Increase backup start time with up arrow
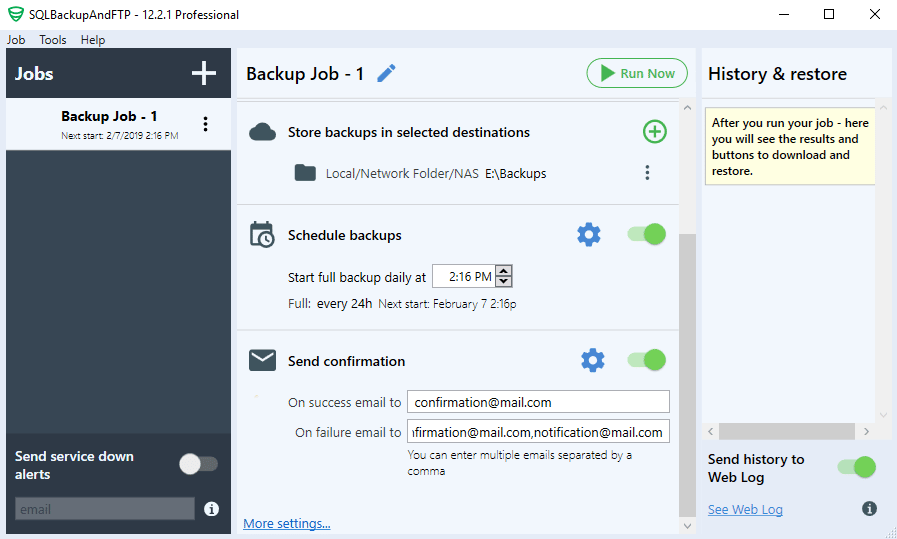 pos(503,271)
